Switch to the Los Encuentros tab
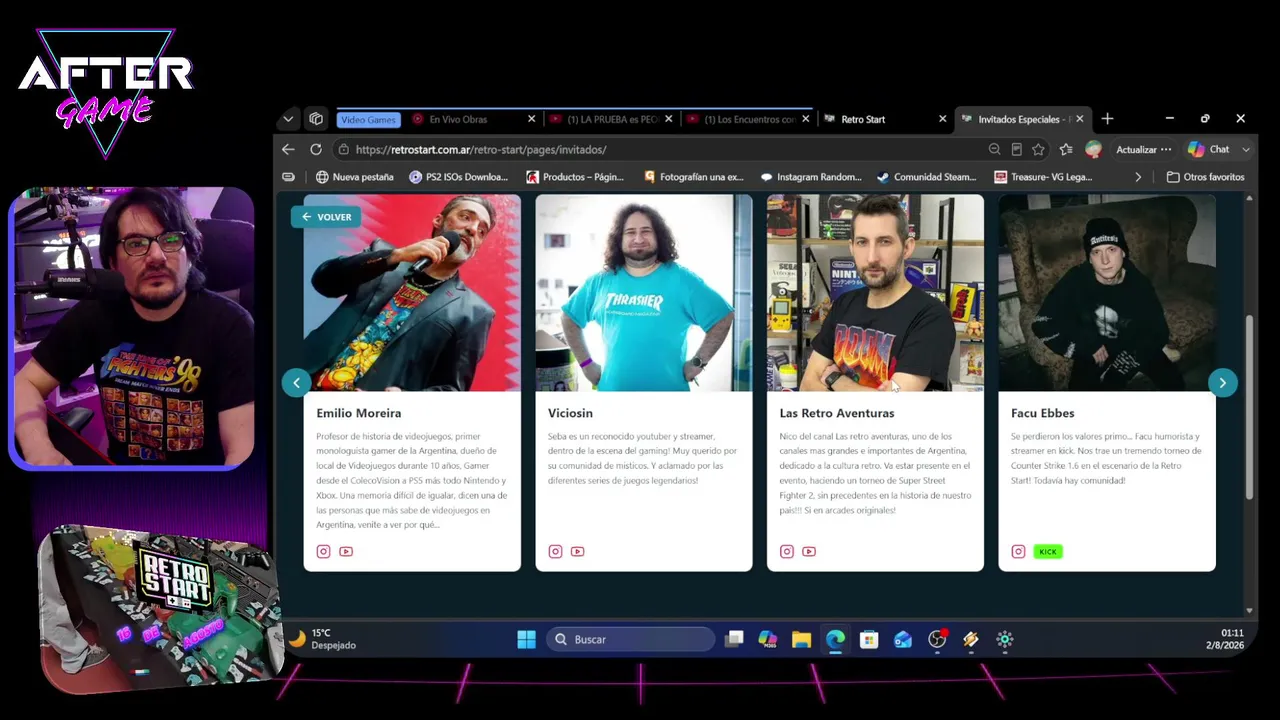The width and height of the screenshot is (1280, 720). point(750,119)
